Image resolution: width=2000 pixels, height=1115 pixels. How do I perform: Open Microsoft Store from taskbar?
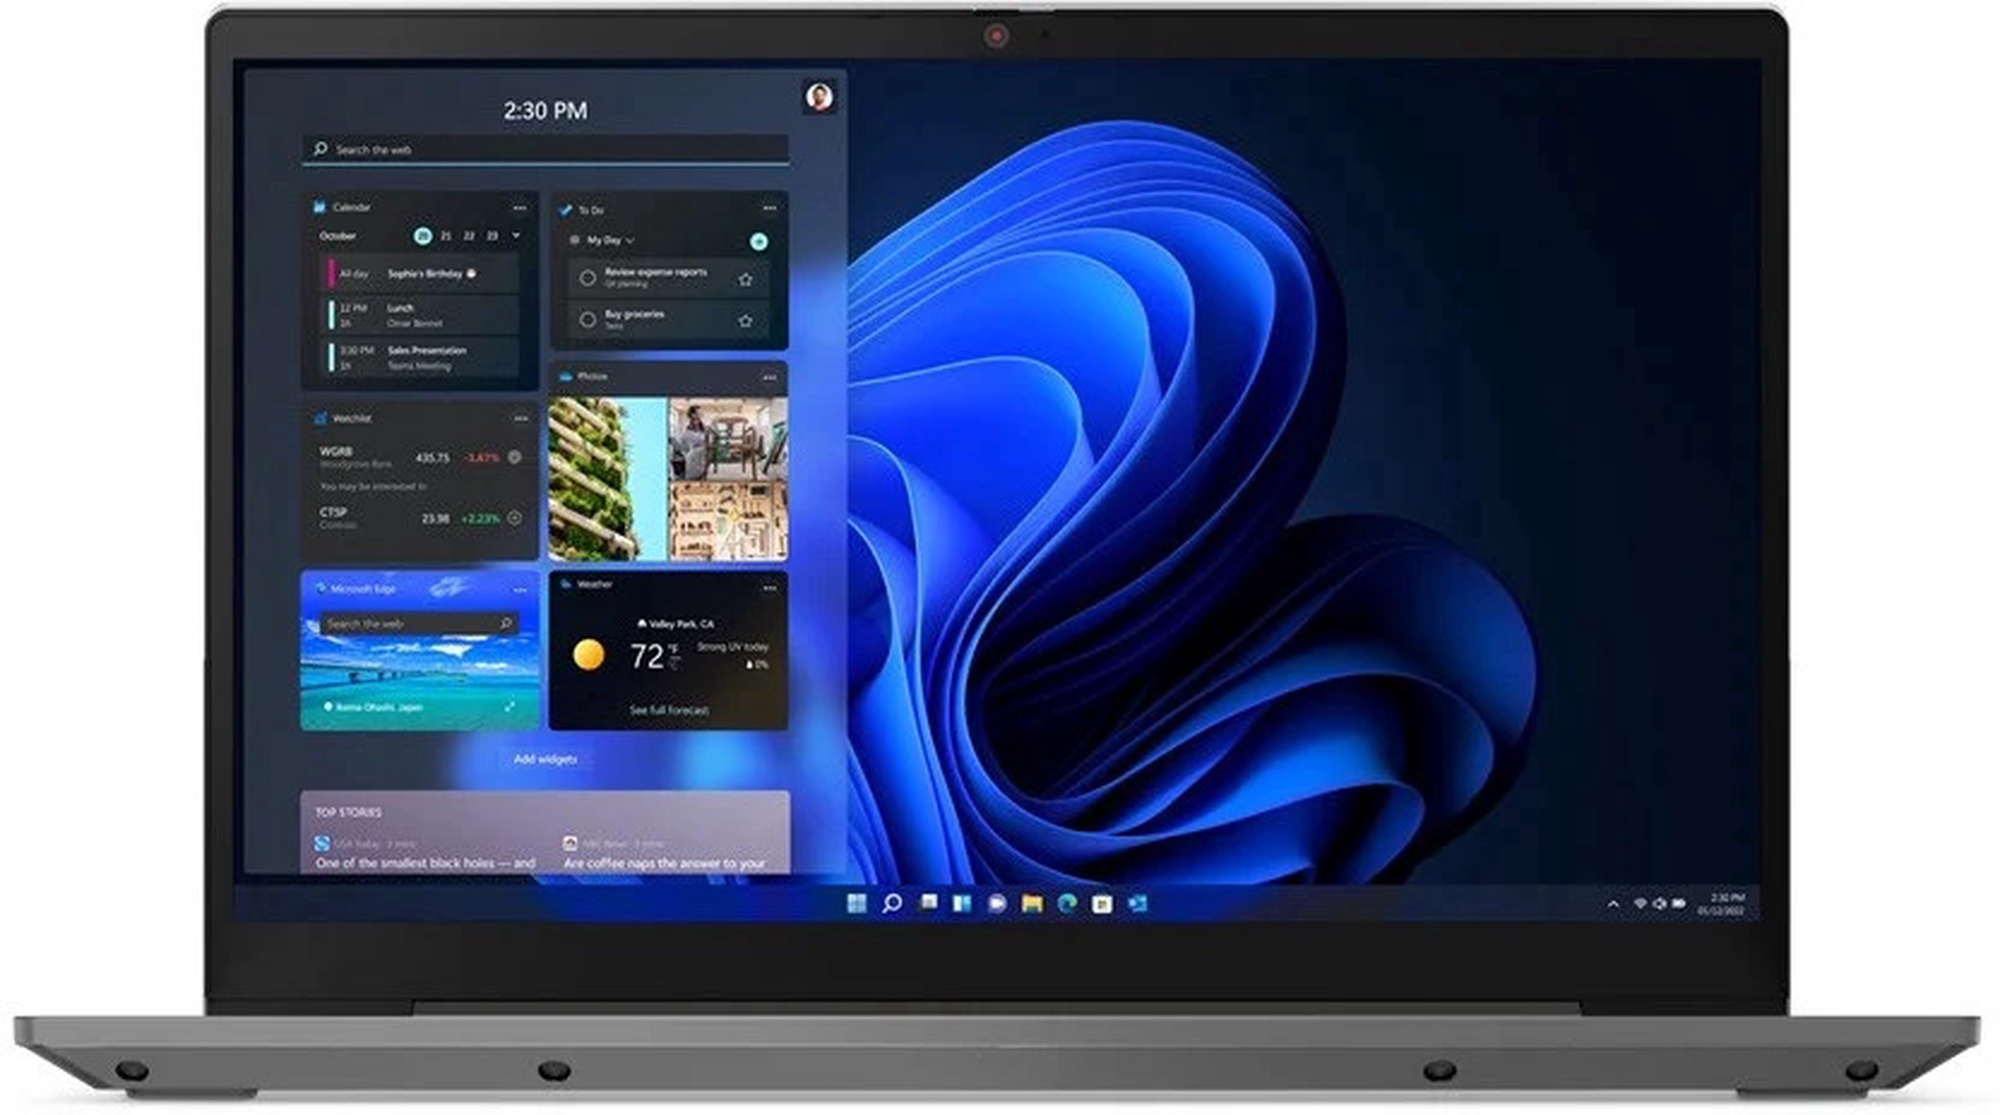point(1102,904)
